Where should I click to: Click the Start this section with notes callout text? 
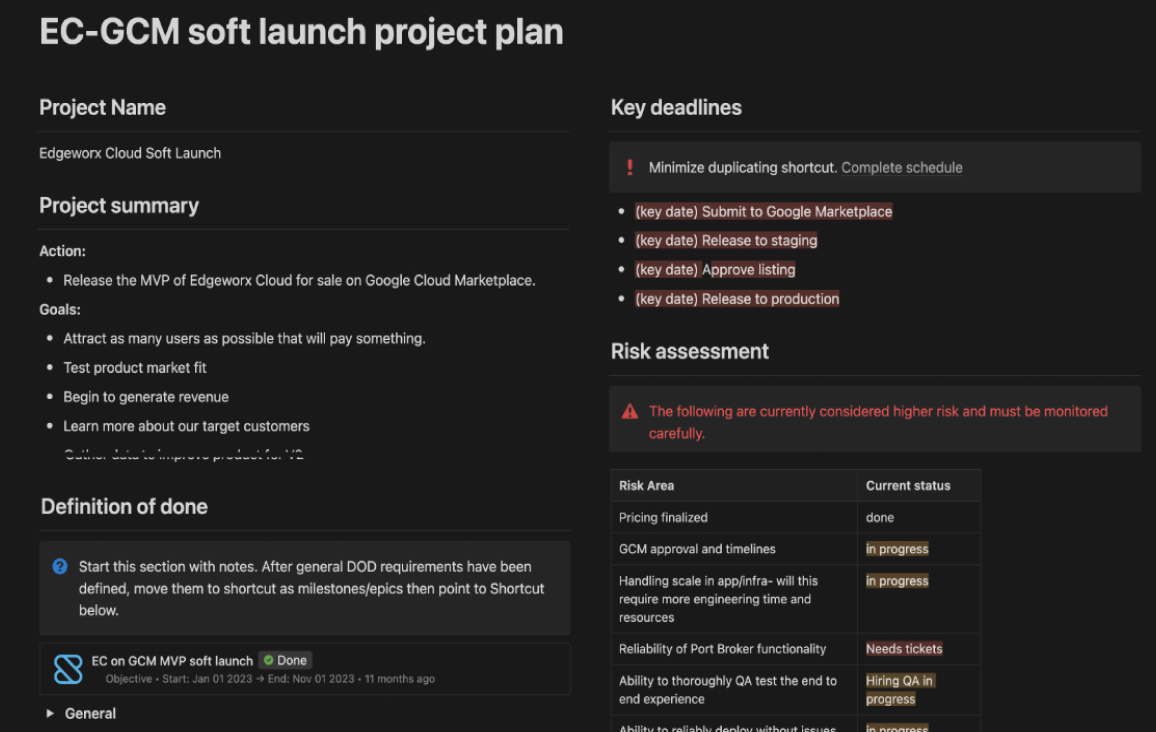pos(311,588)
